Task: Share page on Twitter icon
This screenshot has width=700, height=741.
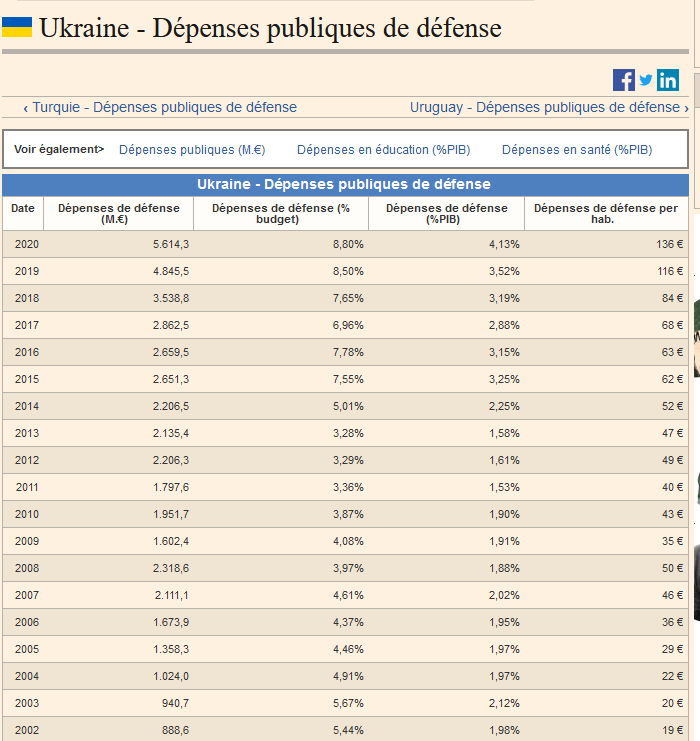Action: [x=646, y=80]
